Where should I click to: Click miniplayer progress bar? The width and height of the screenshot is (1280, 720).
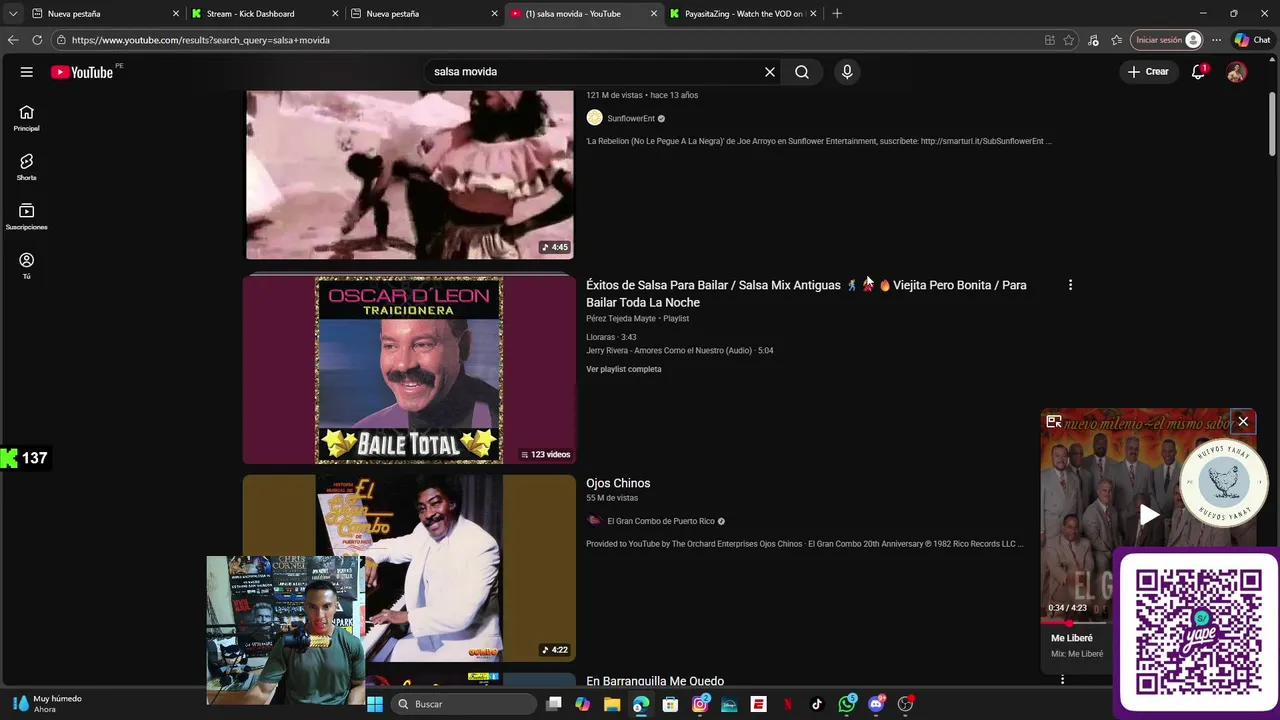coord(1076,622)
